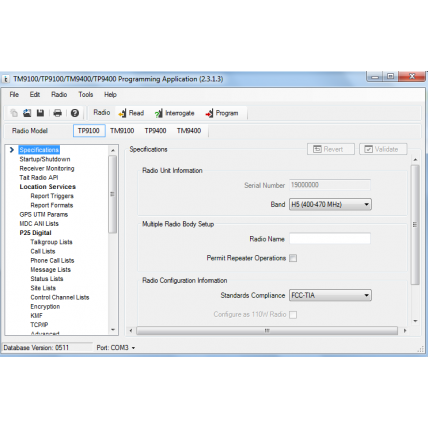Click the Specifications panel horizontal scrollbar thumb
This screenshot has width=428, height=428.
pyautogui.click(x=267, y=331)
